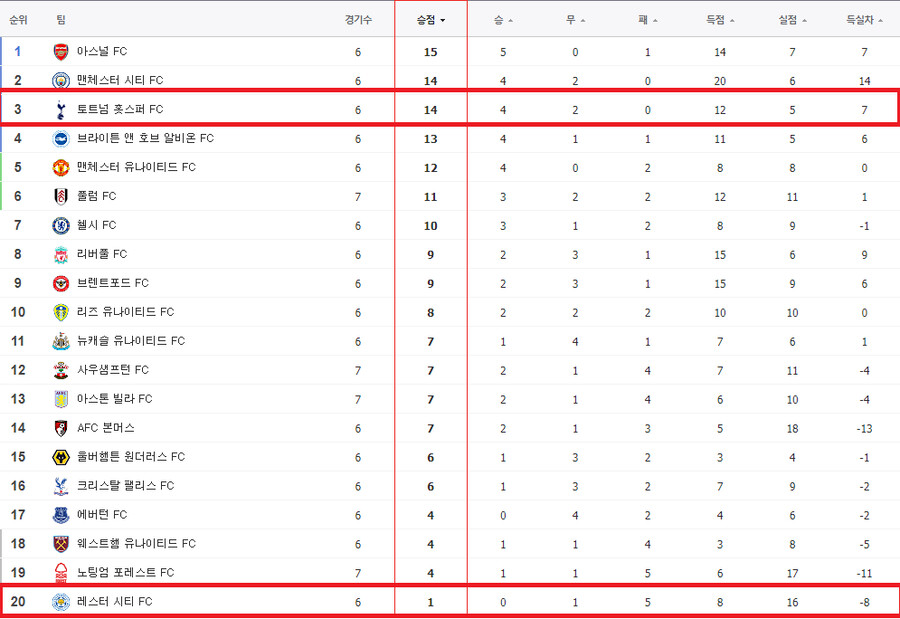The image size is (900, 619).
Task: Click rank number 1 beside Arsenal
Action: point(18,51)
